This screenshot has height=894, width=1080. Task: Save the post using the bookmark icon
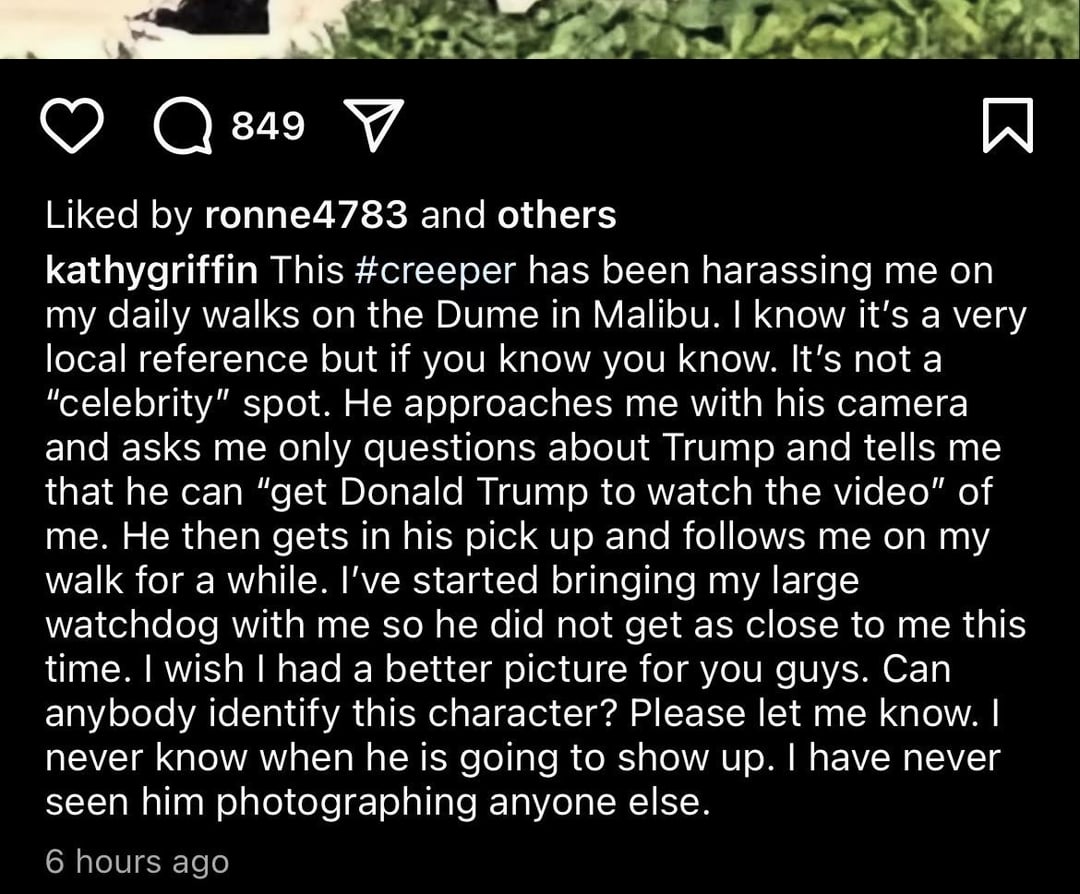pos(1006,128)
